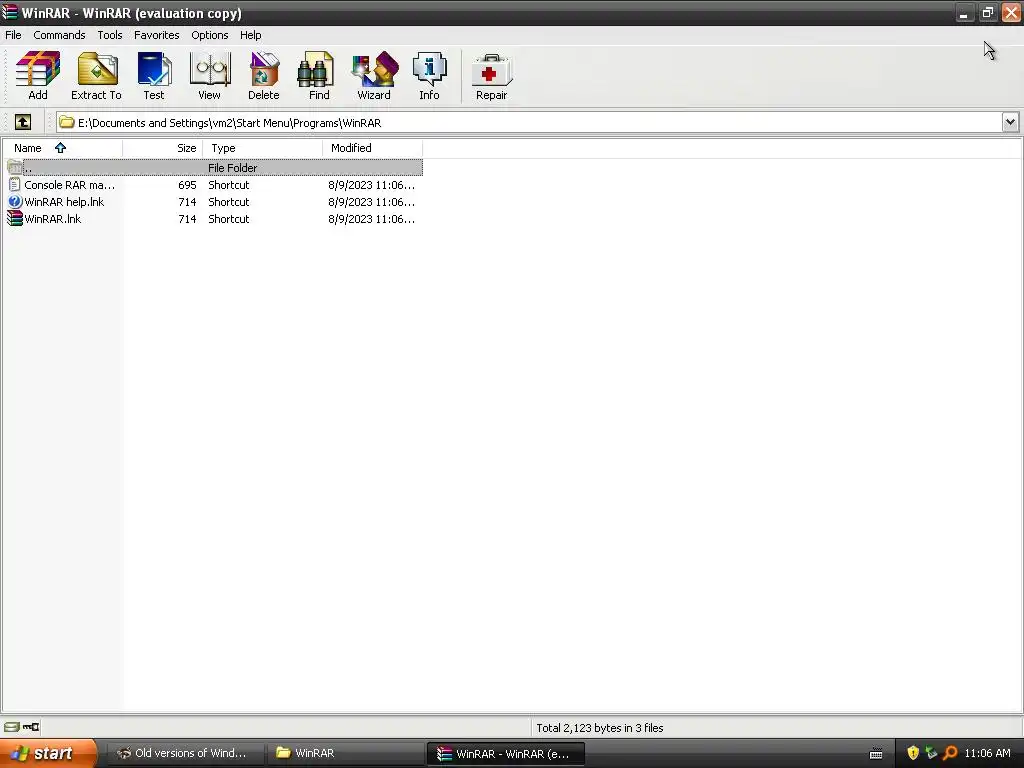Launch the Wizard tool
Viewport: 1024px width, 768px height.
point(374,69)
